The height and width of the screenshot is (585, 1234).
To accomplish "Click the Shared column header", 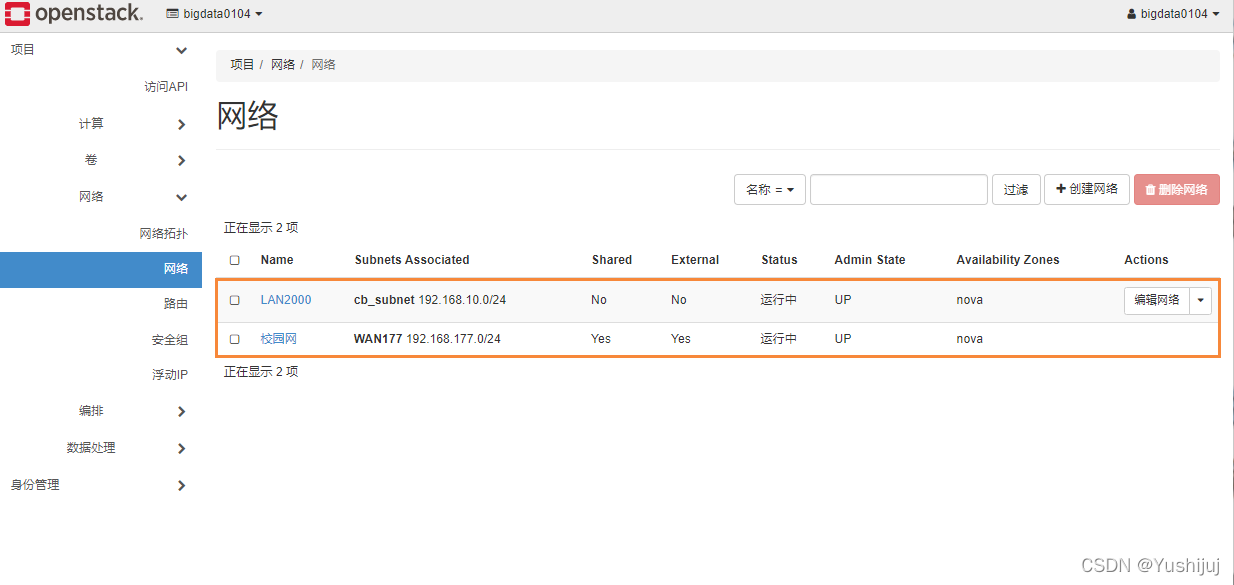I will (x=612, y=260).
